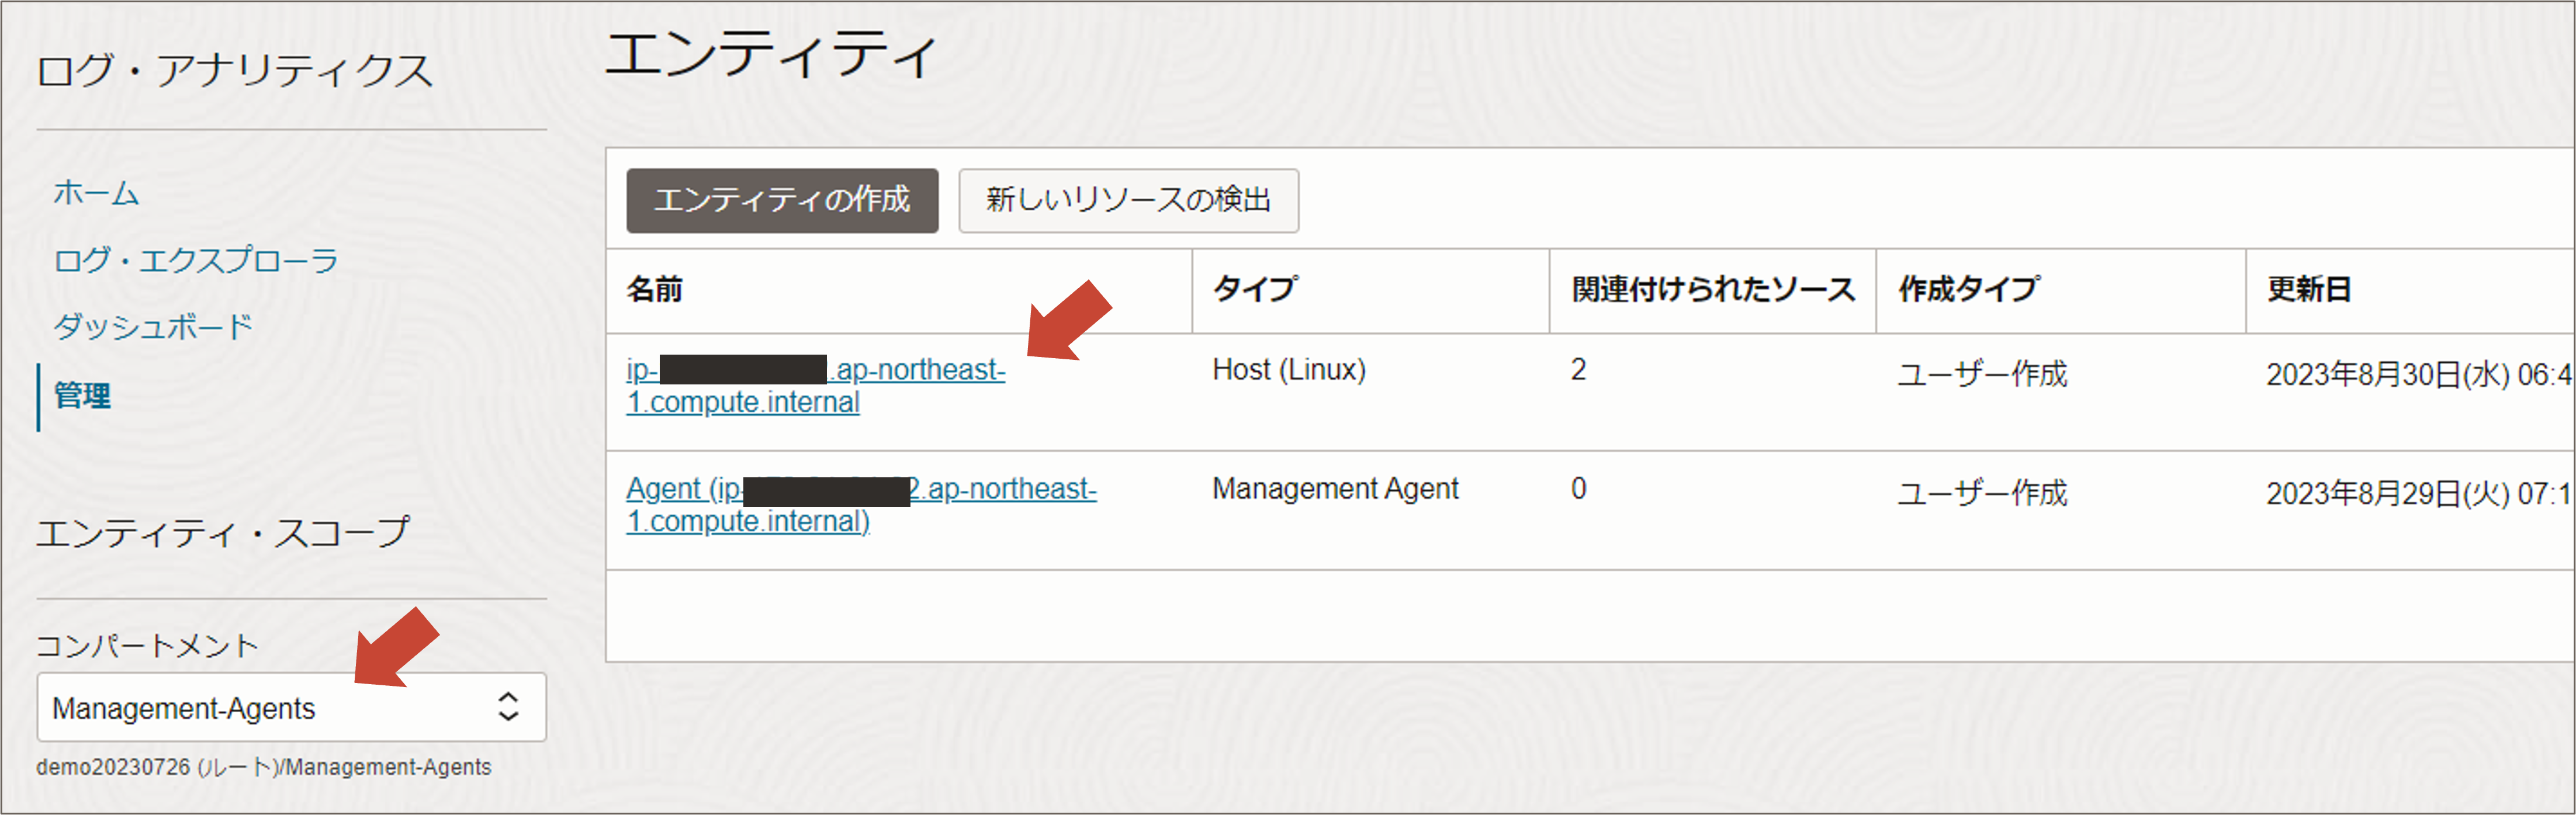This screenshot has height=815, width=2576.
Task: Click the demo20230726 compartment path text
Action: click(x=263, y=767)
